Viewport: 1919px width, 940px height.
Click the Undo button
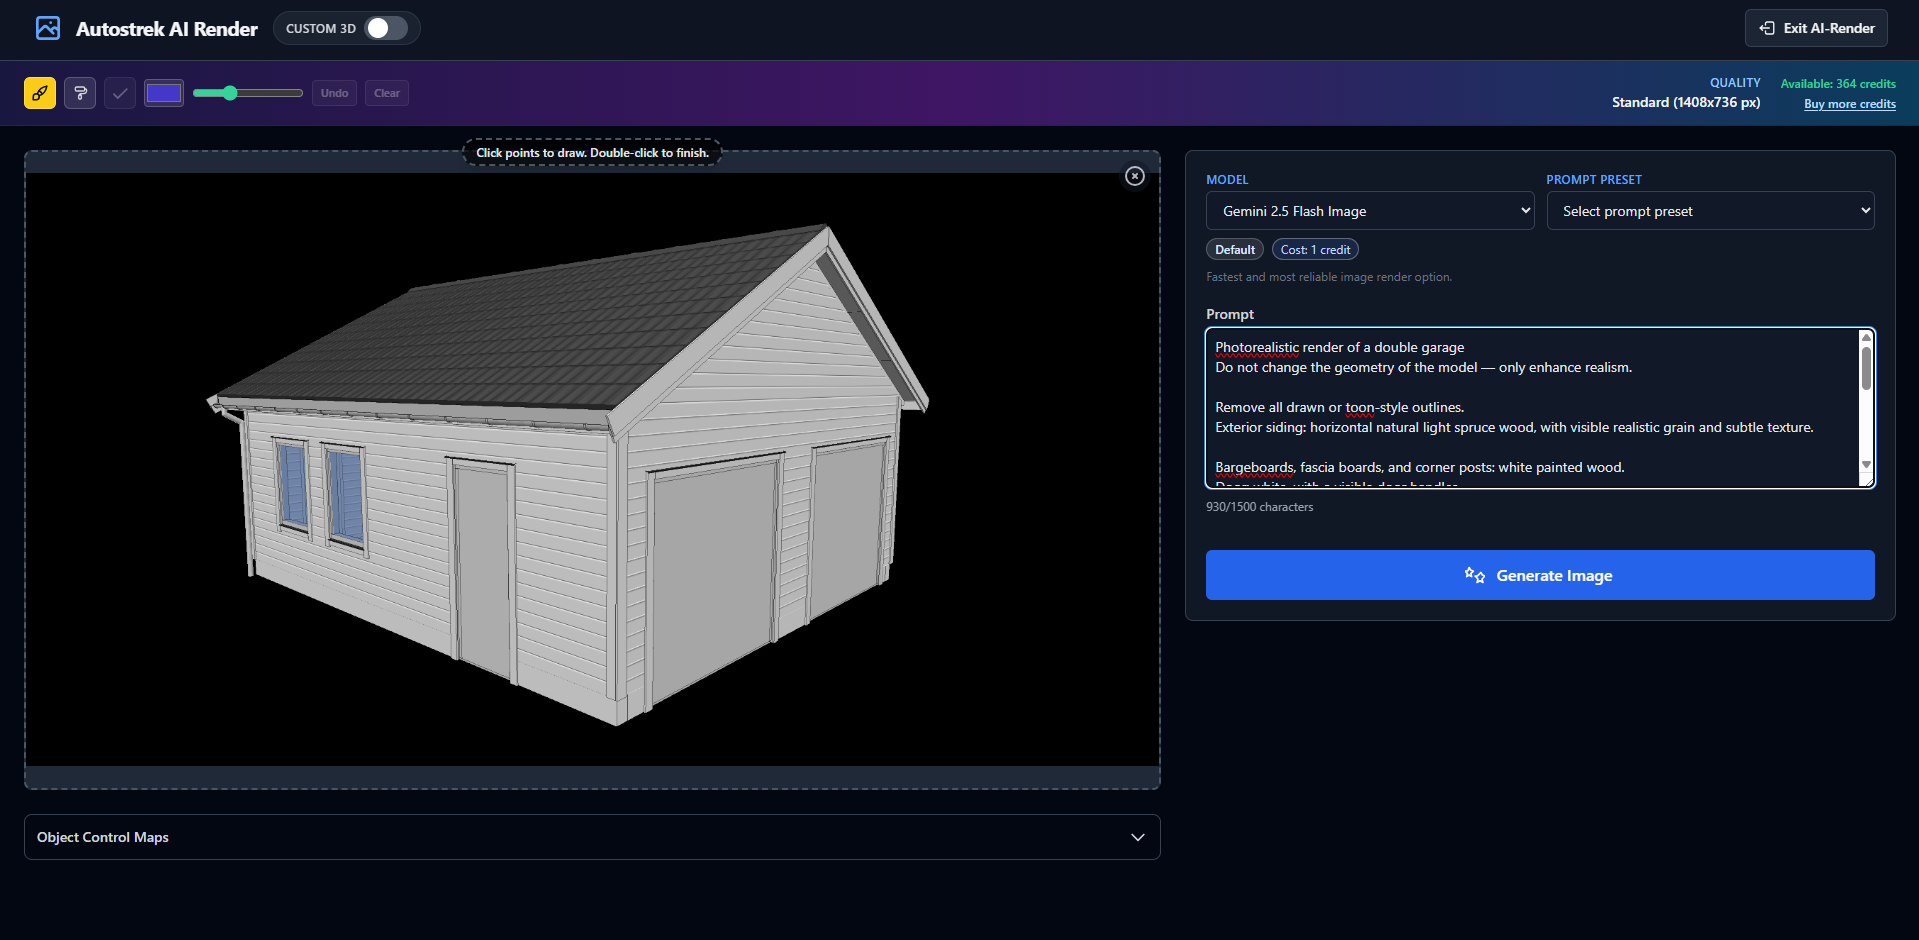tap(334, 93)
